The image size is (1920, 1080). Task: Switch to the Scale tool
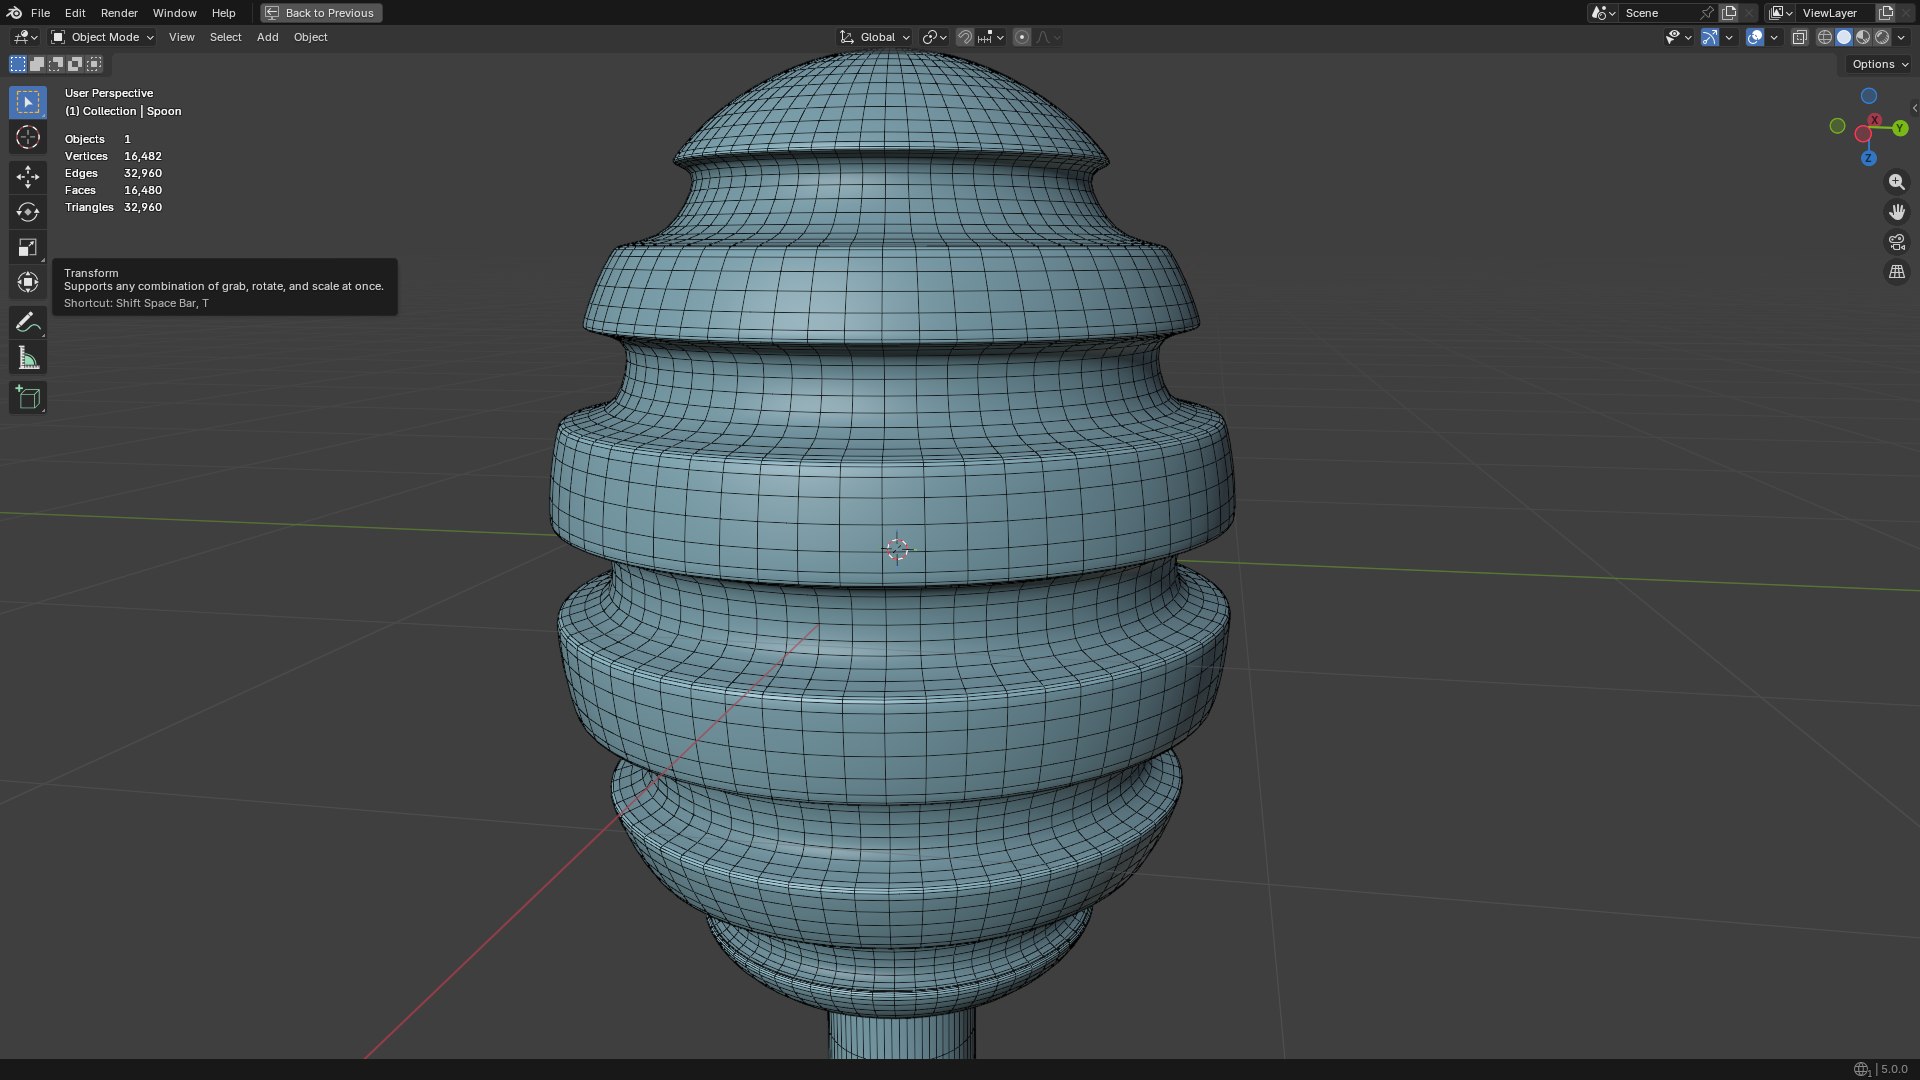(28, 247)
